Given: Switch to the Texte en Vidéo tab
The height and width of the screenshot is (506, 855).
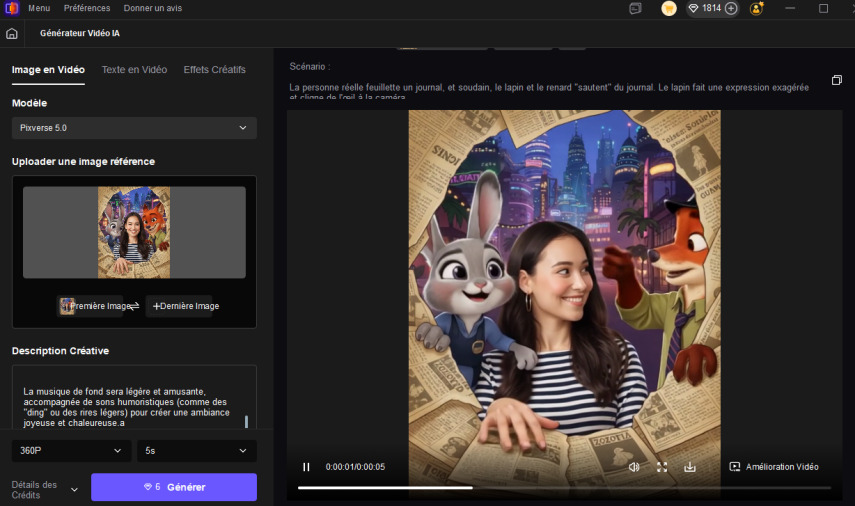Looking at the screenshot, I should pyautogui.click(x=134, y=70).
